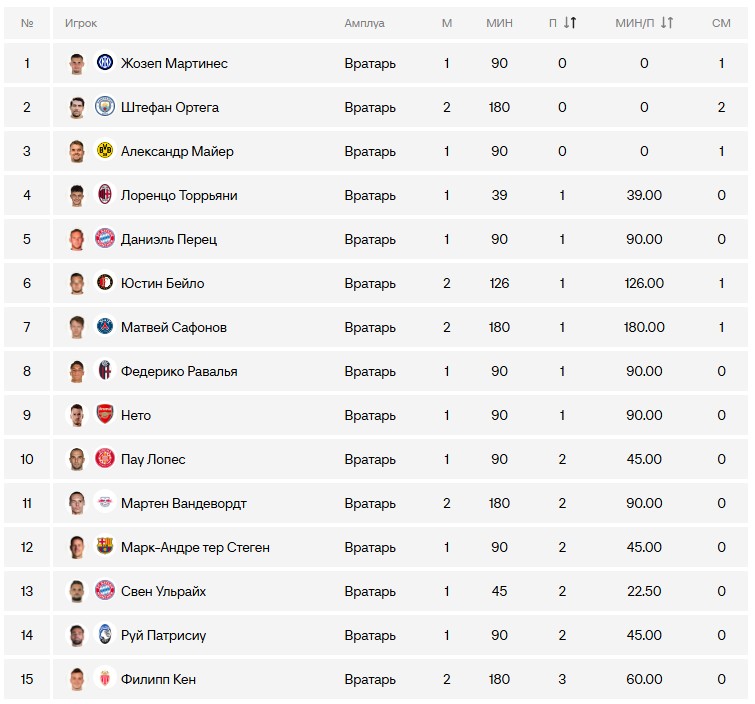Screen dimensions: 755x704
Task: Click Arsenal badge beside Нето
Action: tap(104, 415)
